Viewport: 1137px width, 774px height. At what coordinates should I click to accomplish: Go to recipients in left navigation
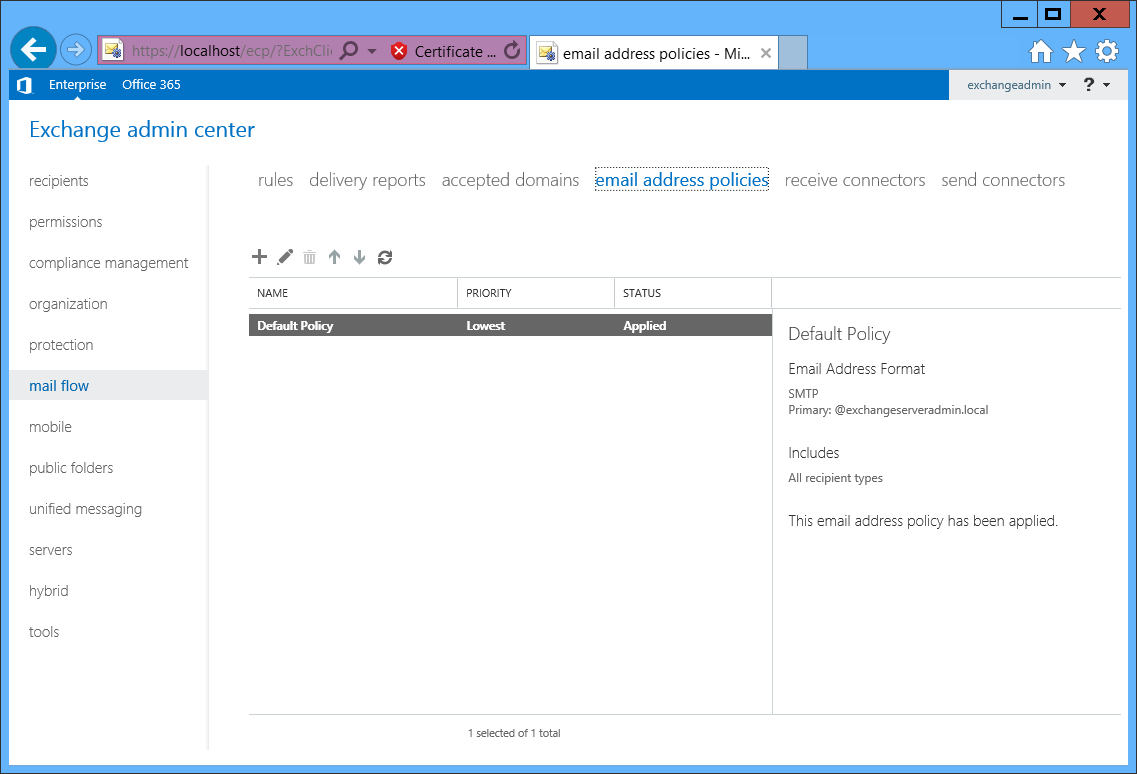[59, 181]
